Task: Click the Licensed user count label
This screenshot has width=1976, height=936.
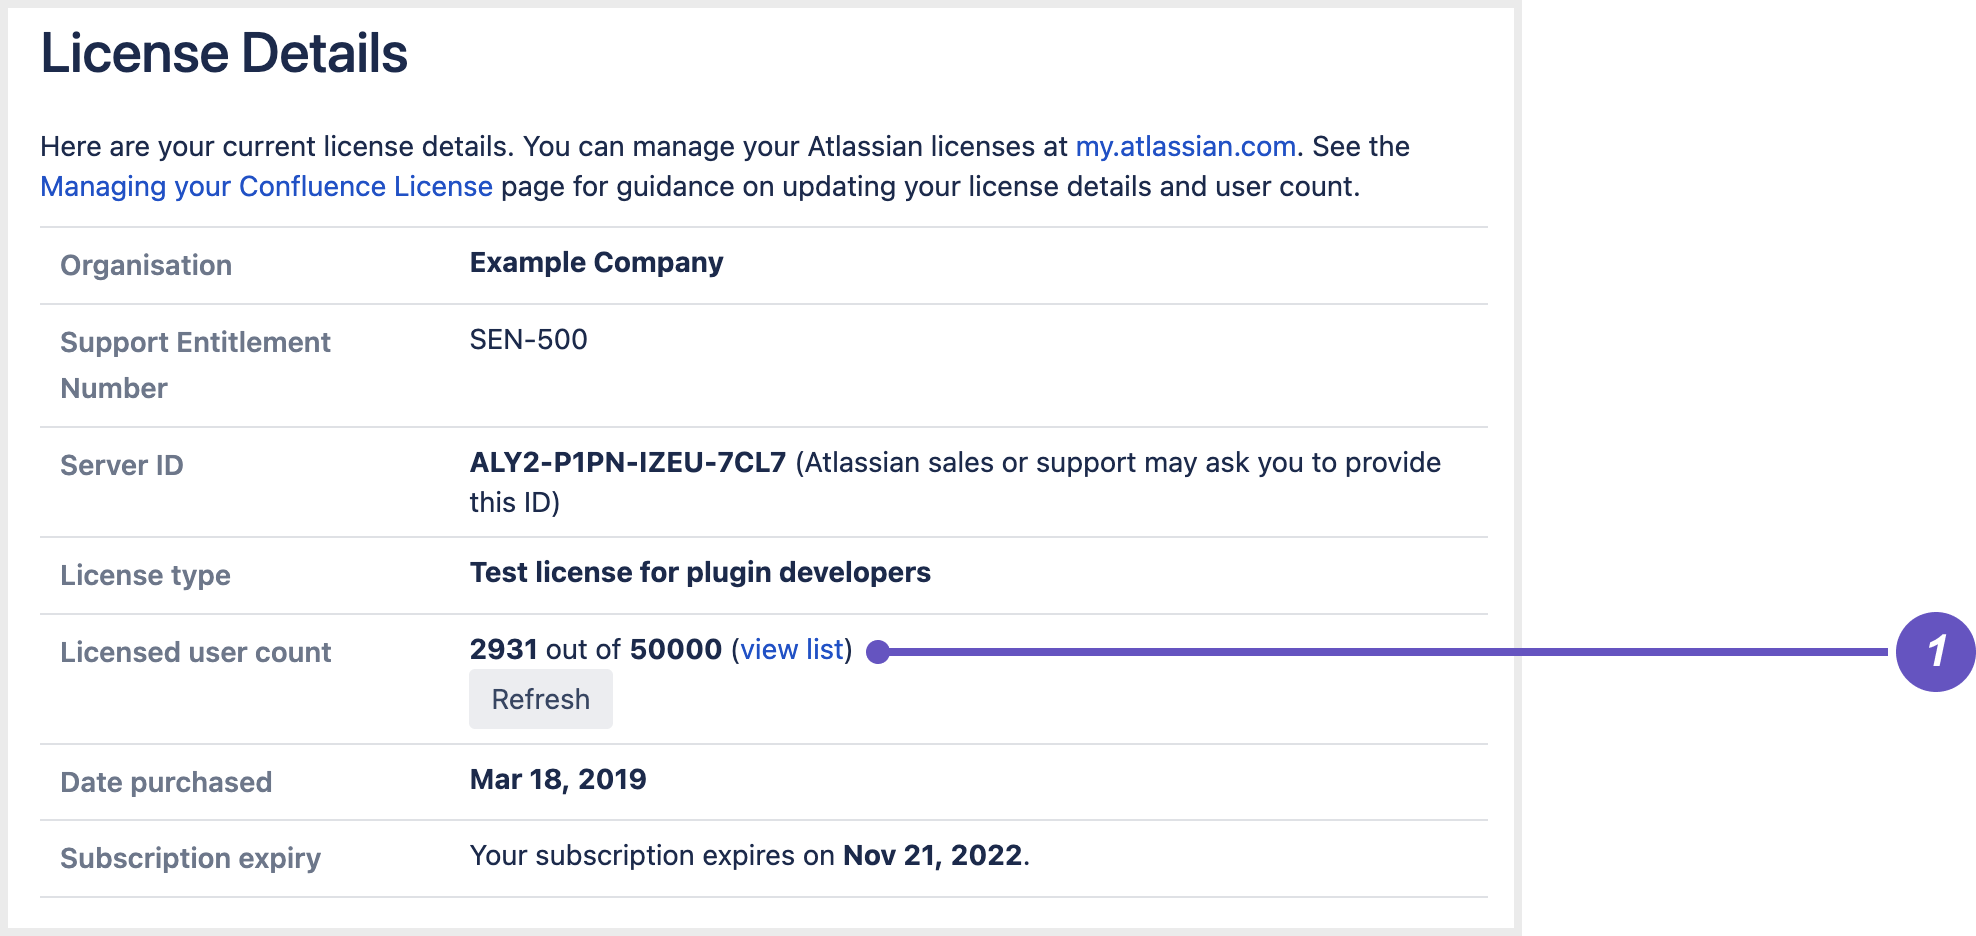Action: pos(196,652)
